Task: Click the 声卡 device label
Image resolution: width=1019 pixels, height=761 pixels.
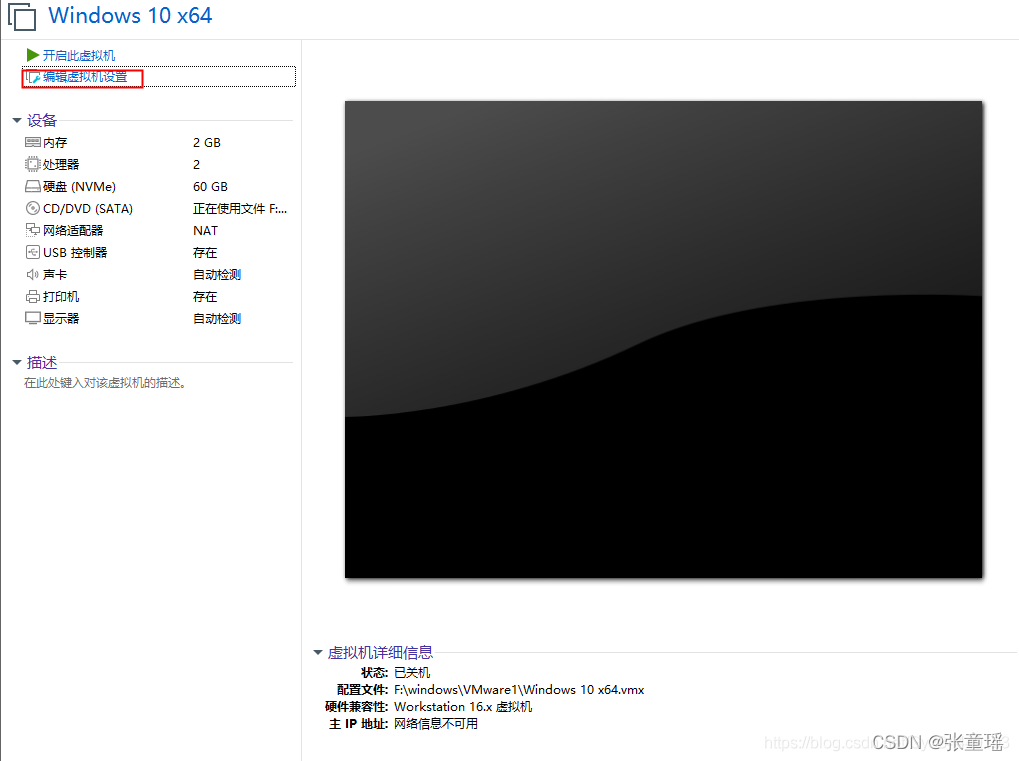Action: click(55, 274)
